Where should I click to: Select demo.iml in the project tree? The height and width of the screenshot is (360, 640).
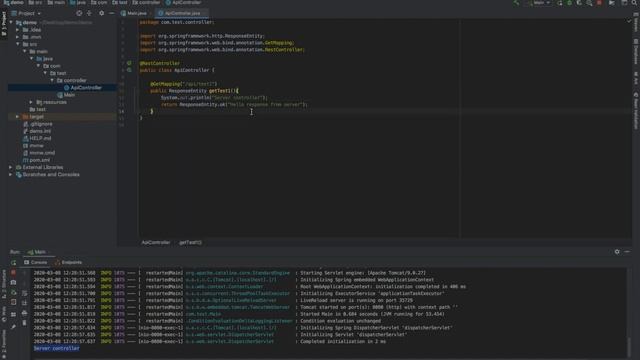coord(37,131)
